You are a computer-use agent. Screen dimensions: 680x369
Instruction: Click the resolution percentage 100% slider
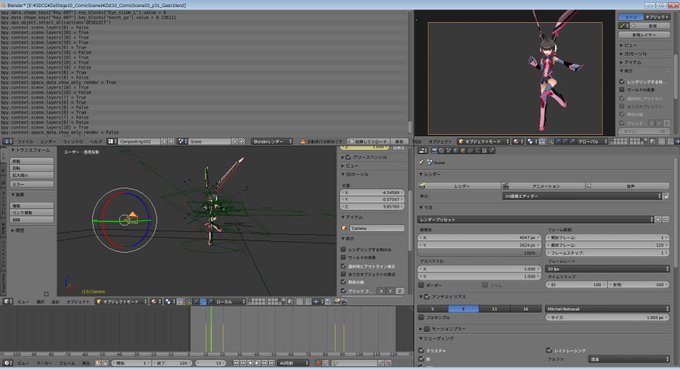point(479,252)
